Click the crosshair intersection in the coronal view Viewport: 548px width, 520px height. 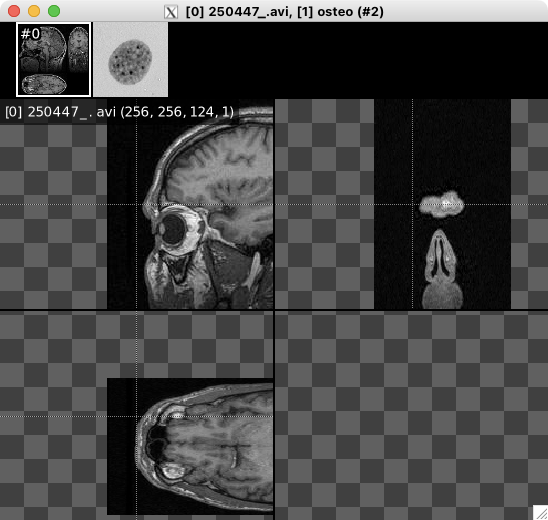click(412, 204)
